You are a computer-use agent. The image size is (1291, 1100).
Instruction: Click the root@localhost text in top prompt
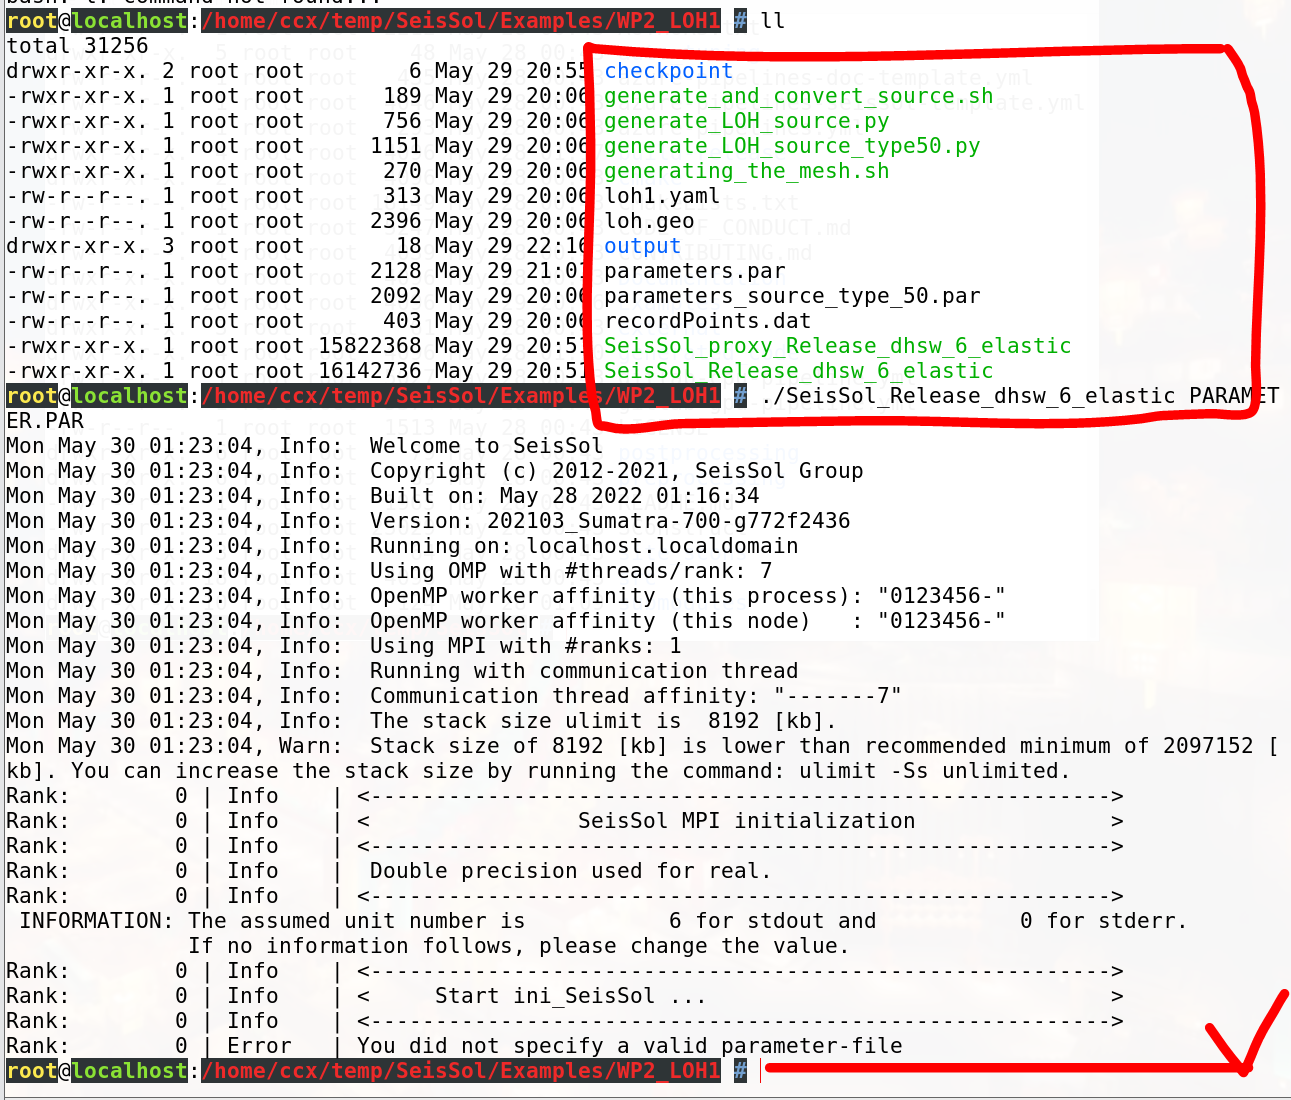tap(95, 20)
